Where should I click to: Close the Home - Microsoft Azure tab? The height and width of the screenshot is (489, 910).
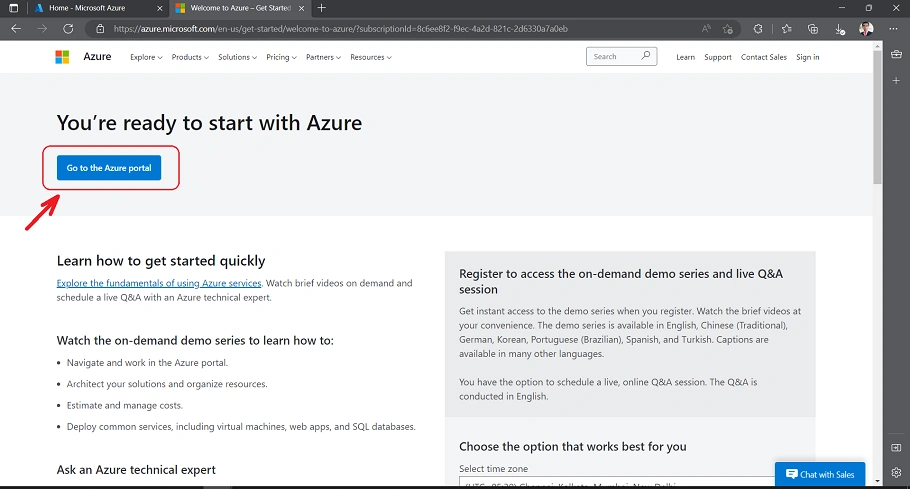point(160,8)
